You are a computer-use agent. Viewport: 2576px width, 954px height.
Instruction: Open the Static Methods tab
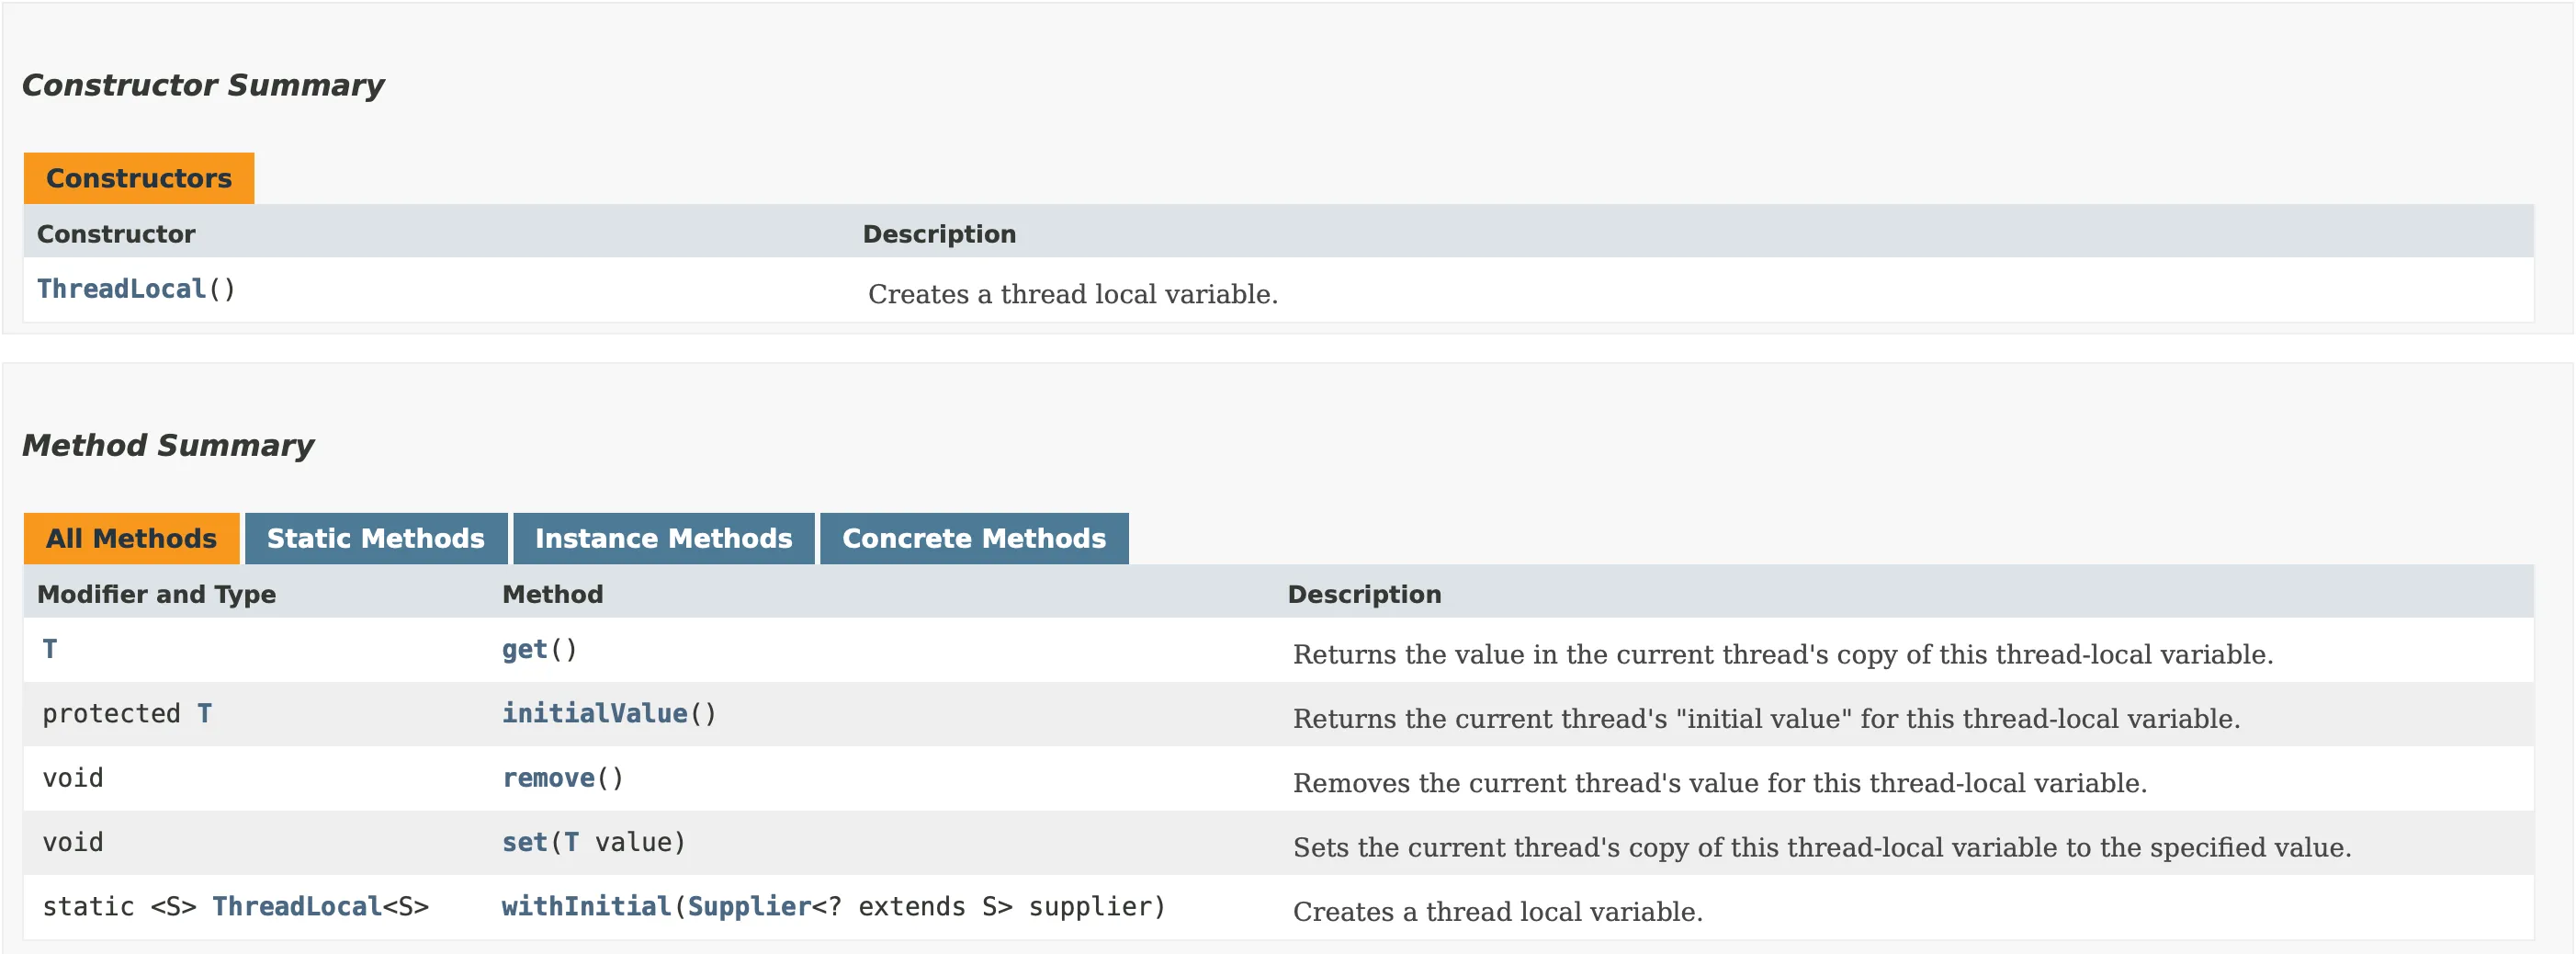pos(375,538)
